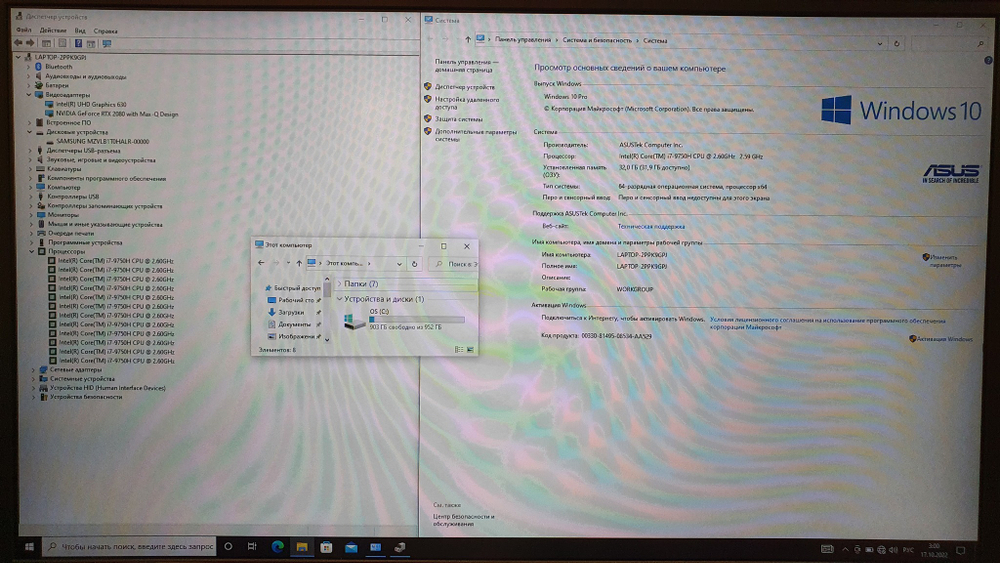Select the first Intel Core i7-9750H processor entry
The image size is (1000, 563).
pos(115,261)
